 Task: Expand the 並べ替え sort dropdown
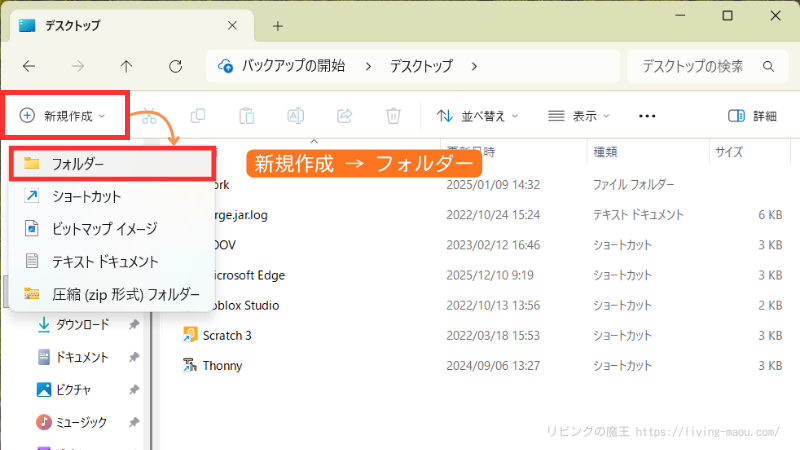(478, 116)
